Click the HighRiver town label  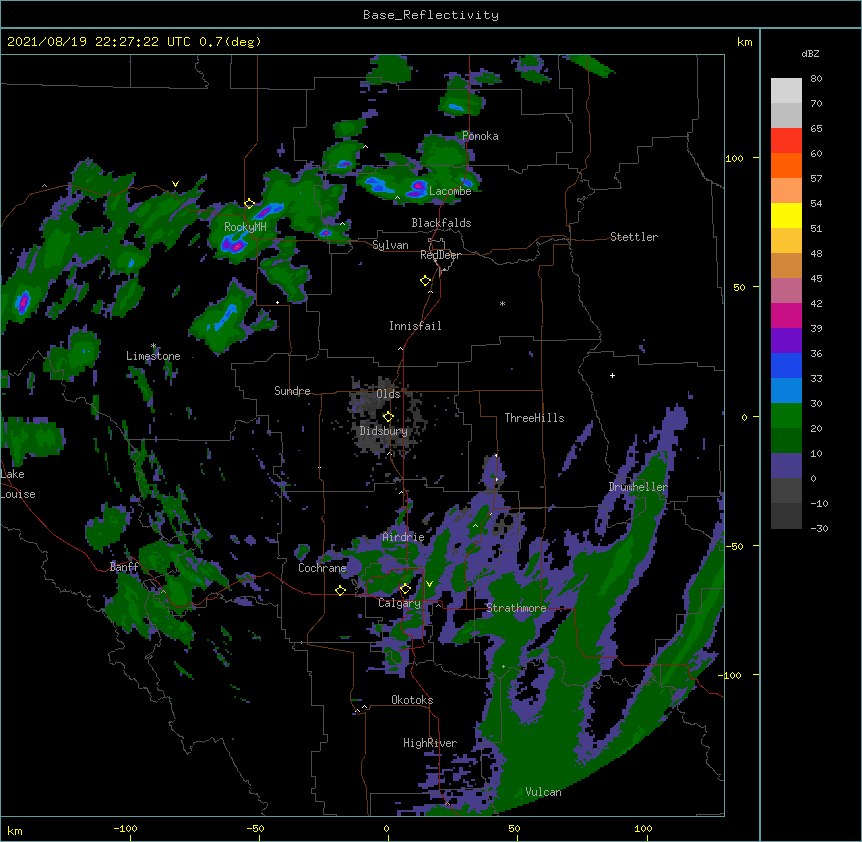430,743
